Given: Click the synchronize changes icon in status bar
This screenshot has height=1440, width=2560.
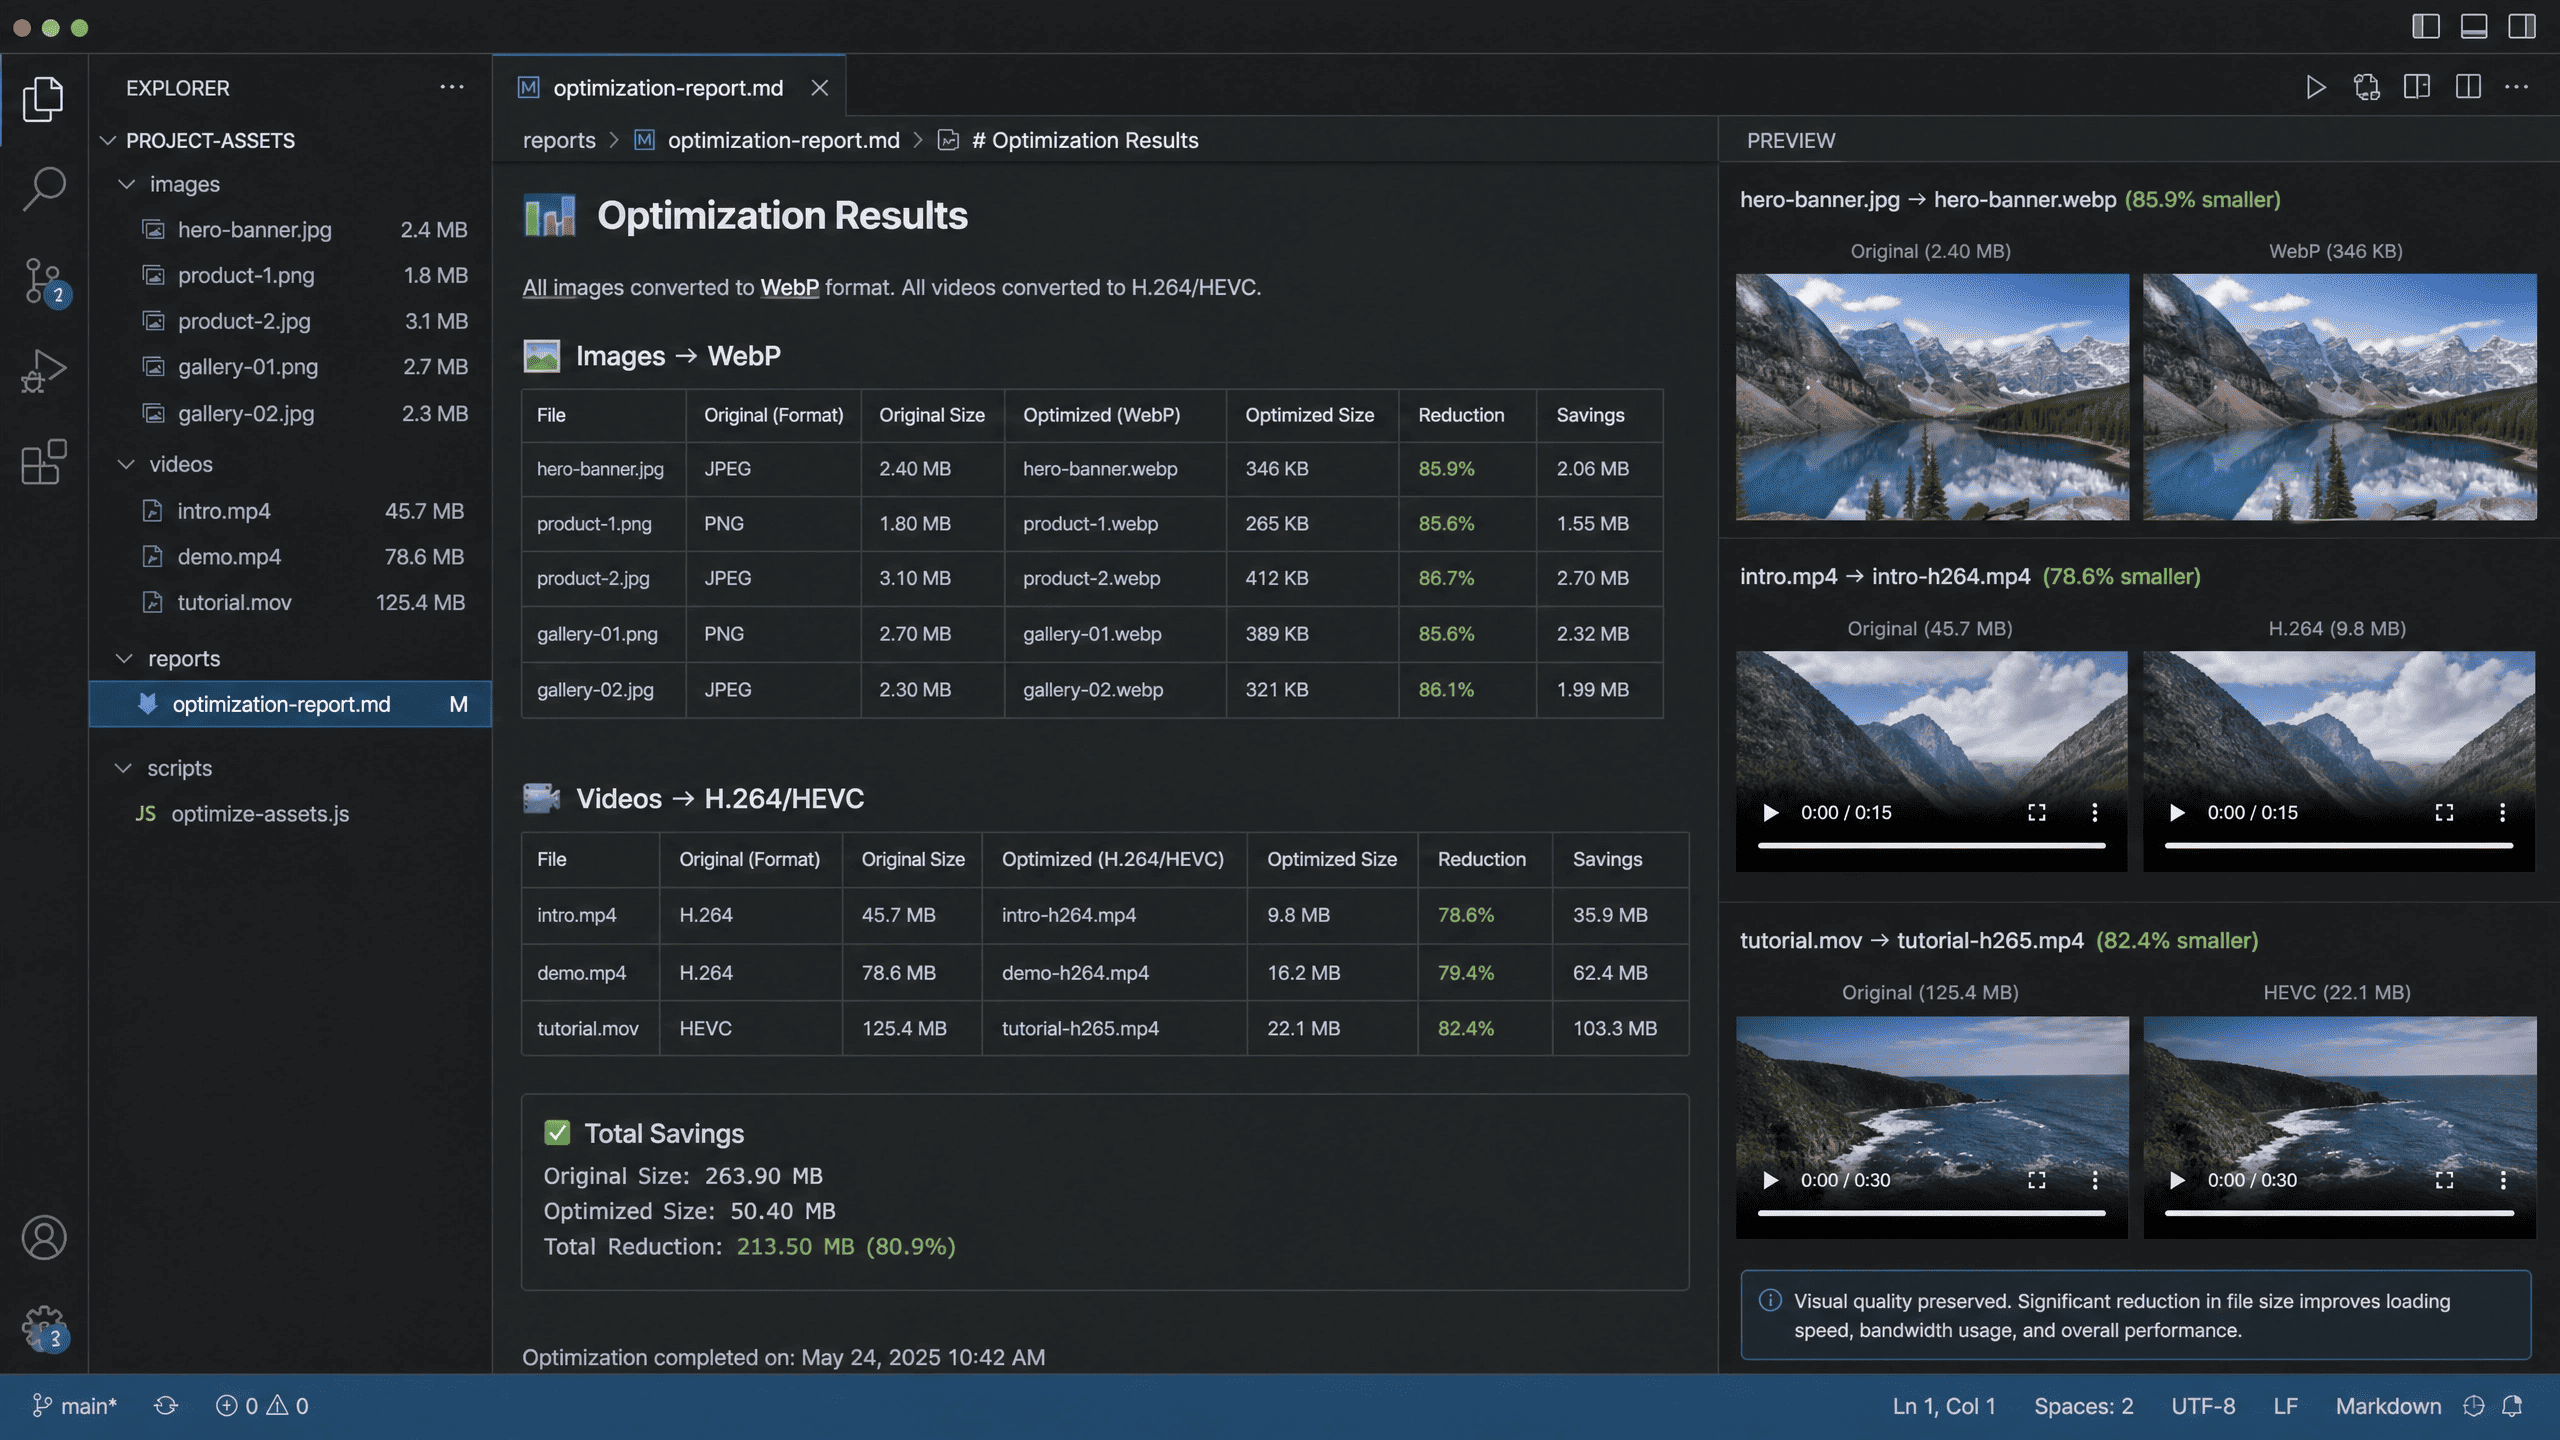Looking at the screenshot, I should click(x=166, y=1406).
